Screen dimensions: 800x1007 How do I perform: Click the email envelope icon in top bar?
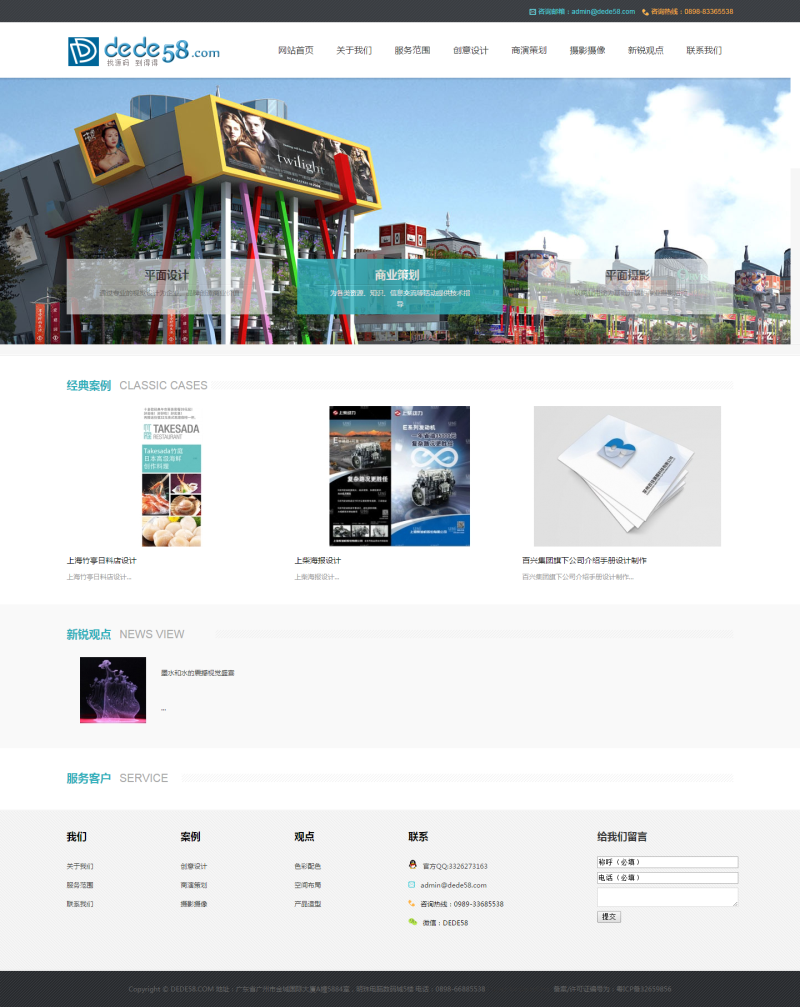coord(532,12)
